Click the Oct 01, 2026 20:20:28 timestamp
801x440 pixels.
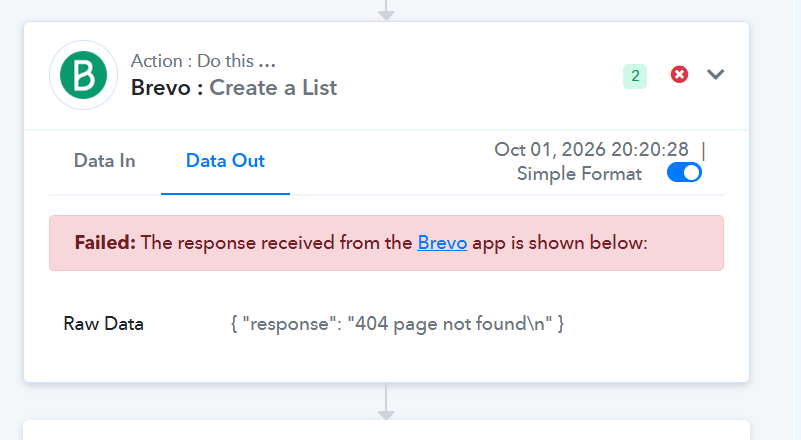coord(591,150)
